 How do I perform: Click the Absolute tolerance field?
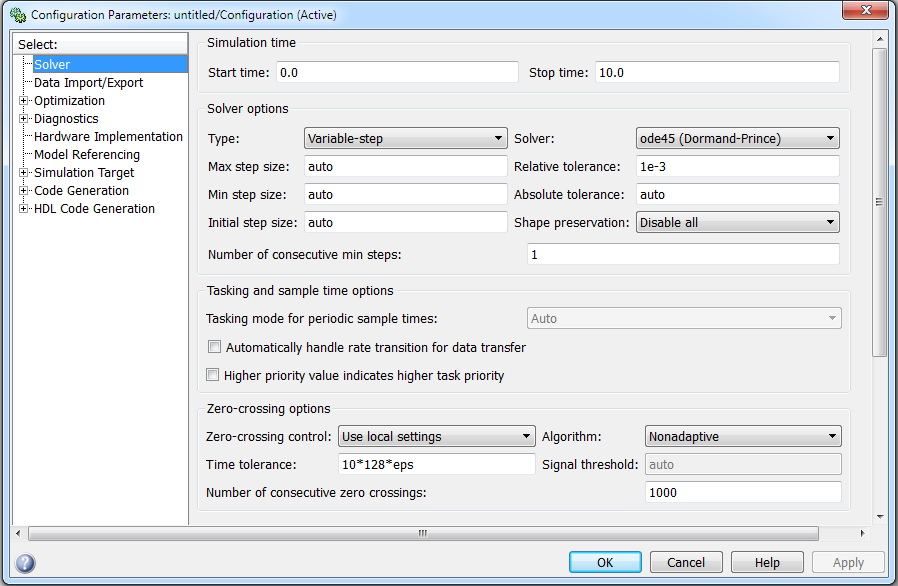pos(738,195)
